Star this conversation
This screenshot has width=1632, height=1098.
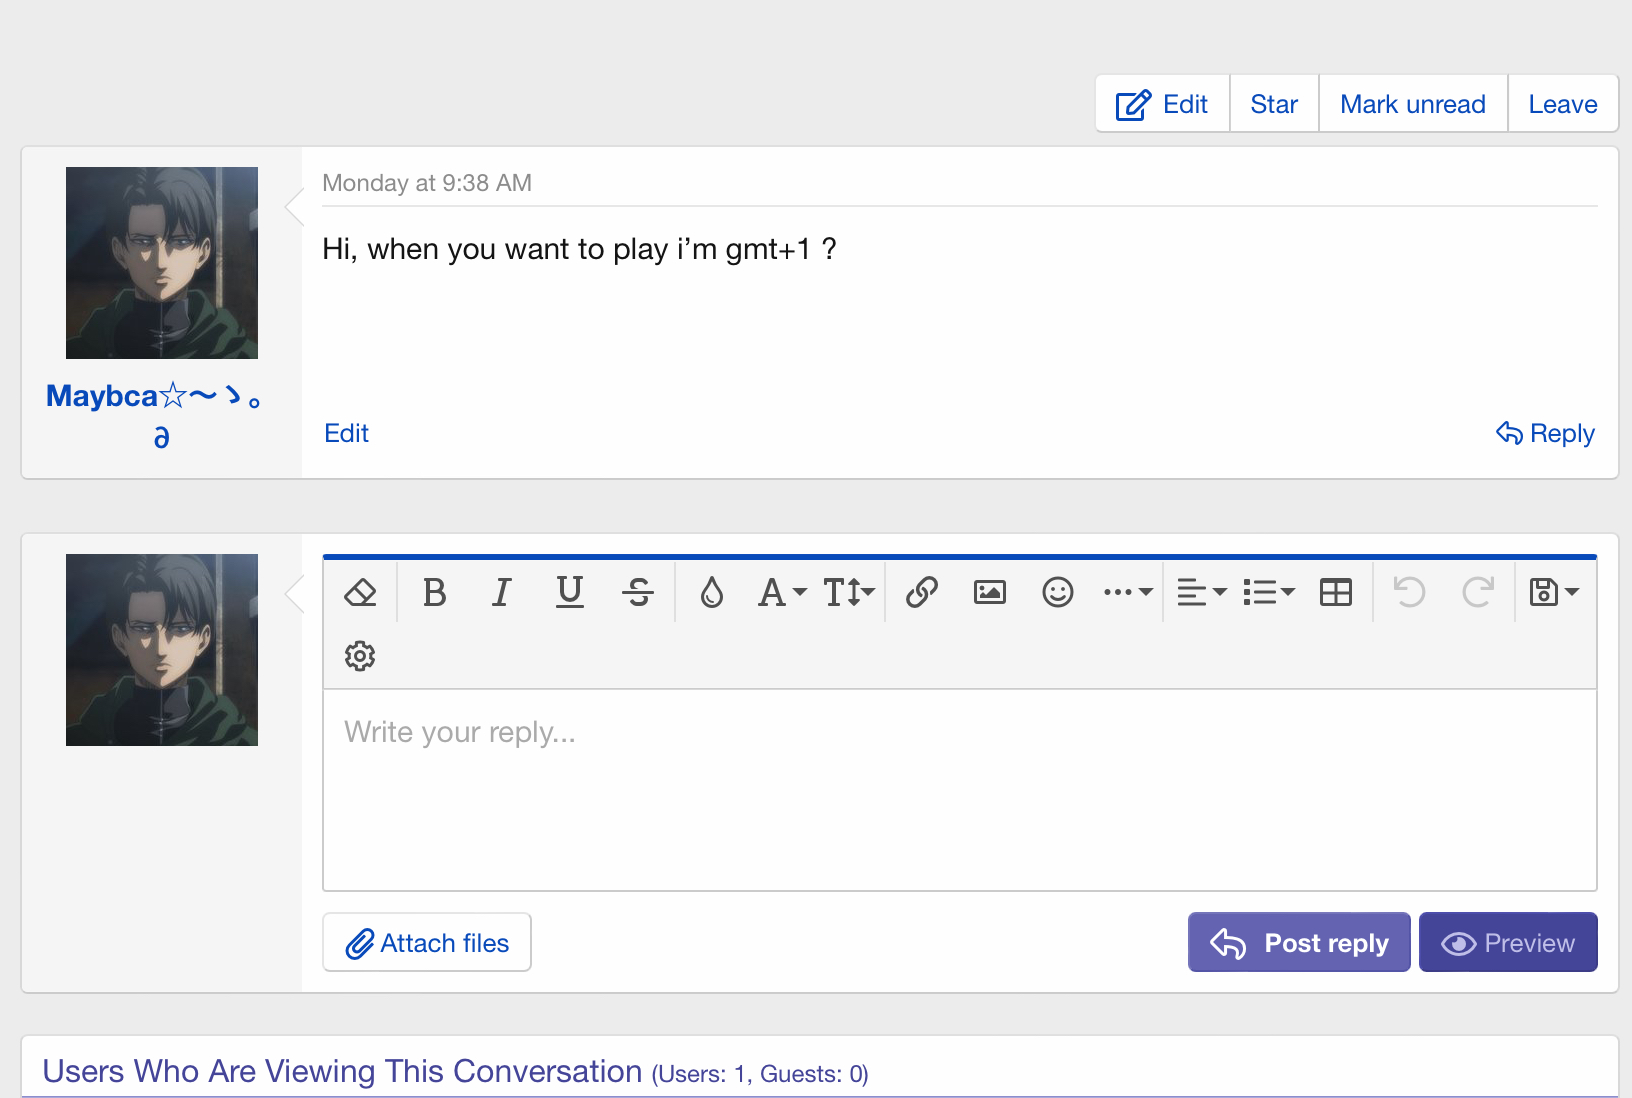[1274, 104]
